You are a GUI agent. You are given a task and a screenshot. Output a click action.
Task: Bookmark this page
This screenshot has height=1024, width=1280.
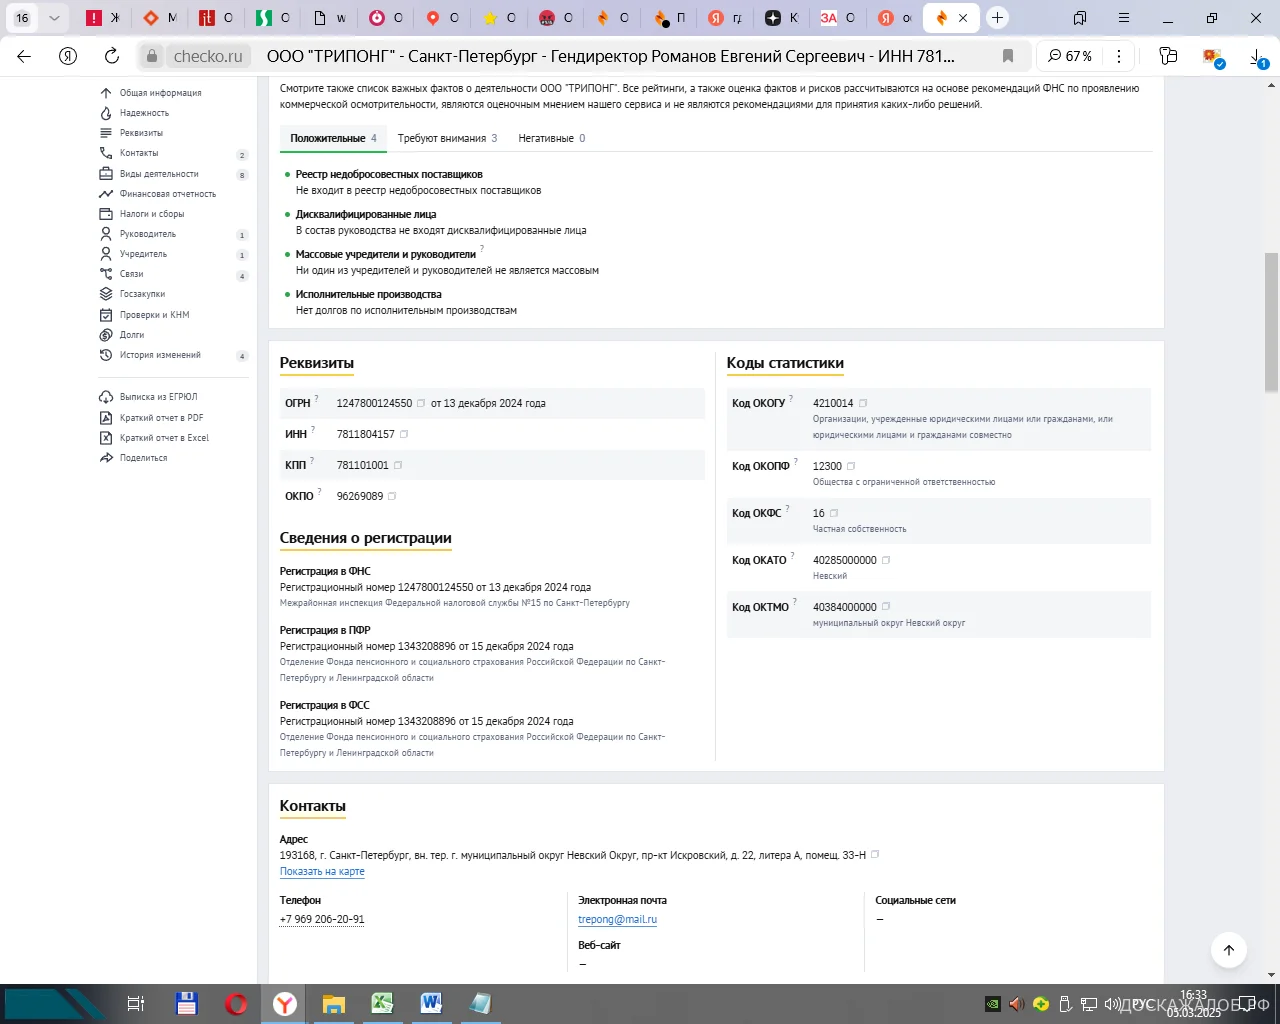[x=1008, y=56]
